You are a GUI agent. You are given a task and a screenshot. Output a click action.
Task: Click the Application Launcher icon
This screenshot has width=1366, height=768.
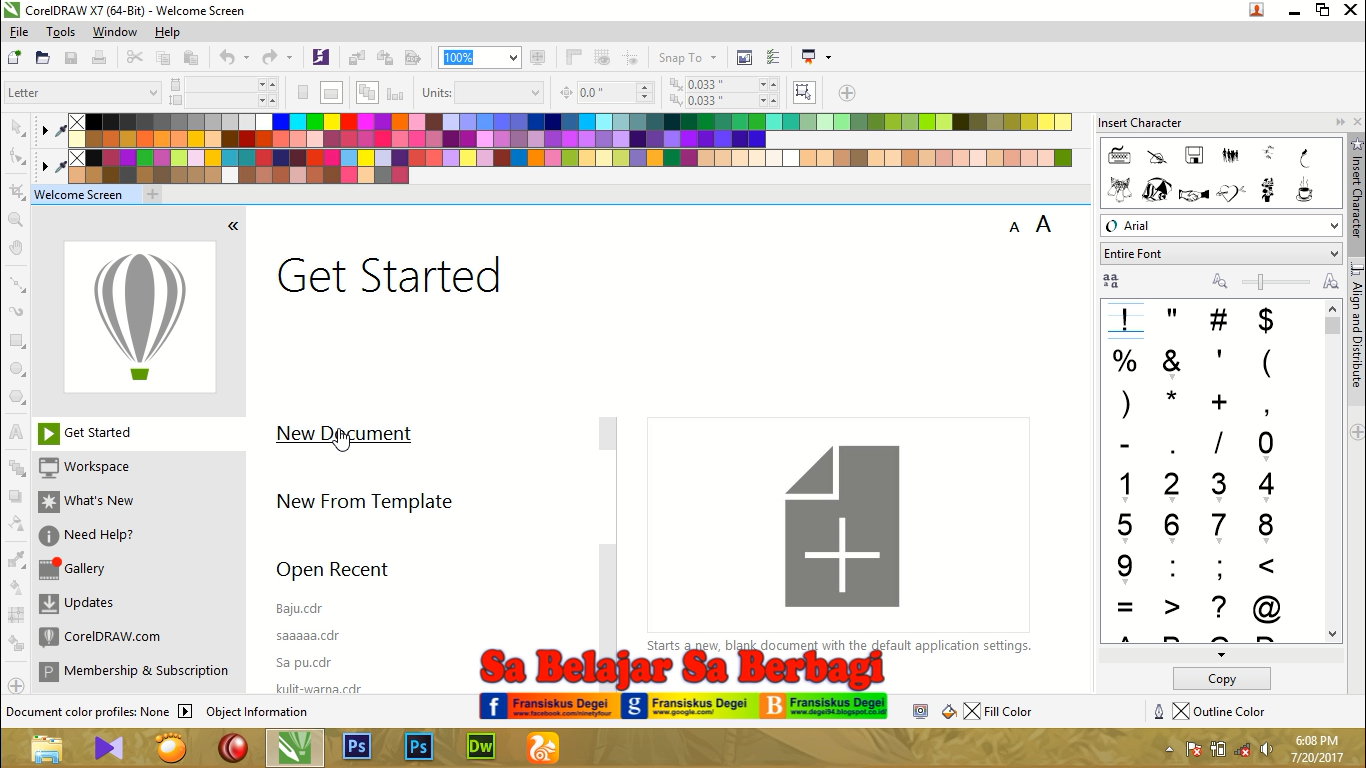coord(809,58)
